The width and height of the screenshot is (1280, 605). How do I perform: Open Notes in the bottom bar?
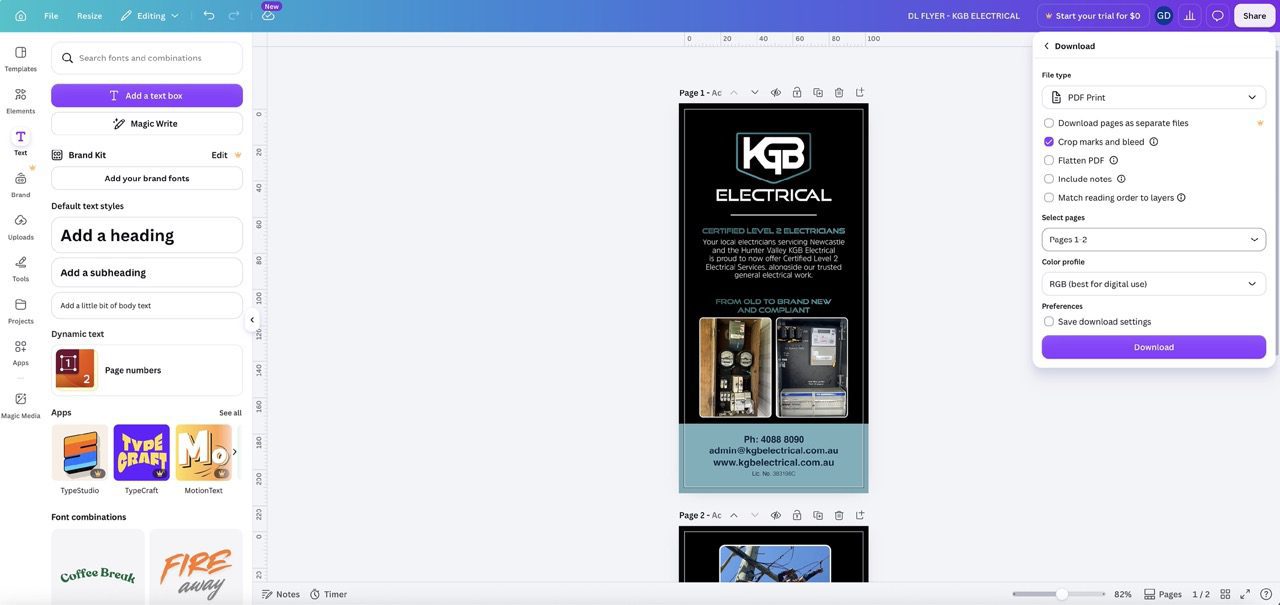tap(280, 594)
